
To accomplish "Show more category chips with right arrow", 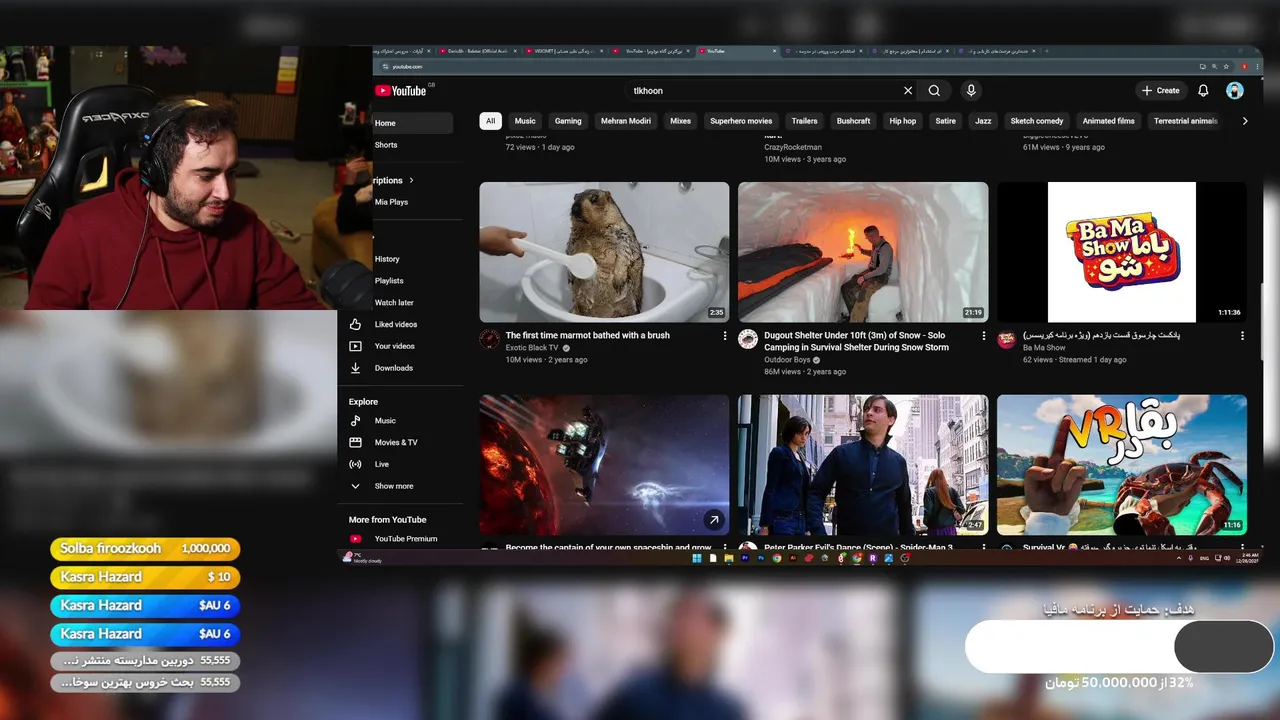I will coord(1245,121).
